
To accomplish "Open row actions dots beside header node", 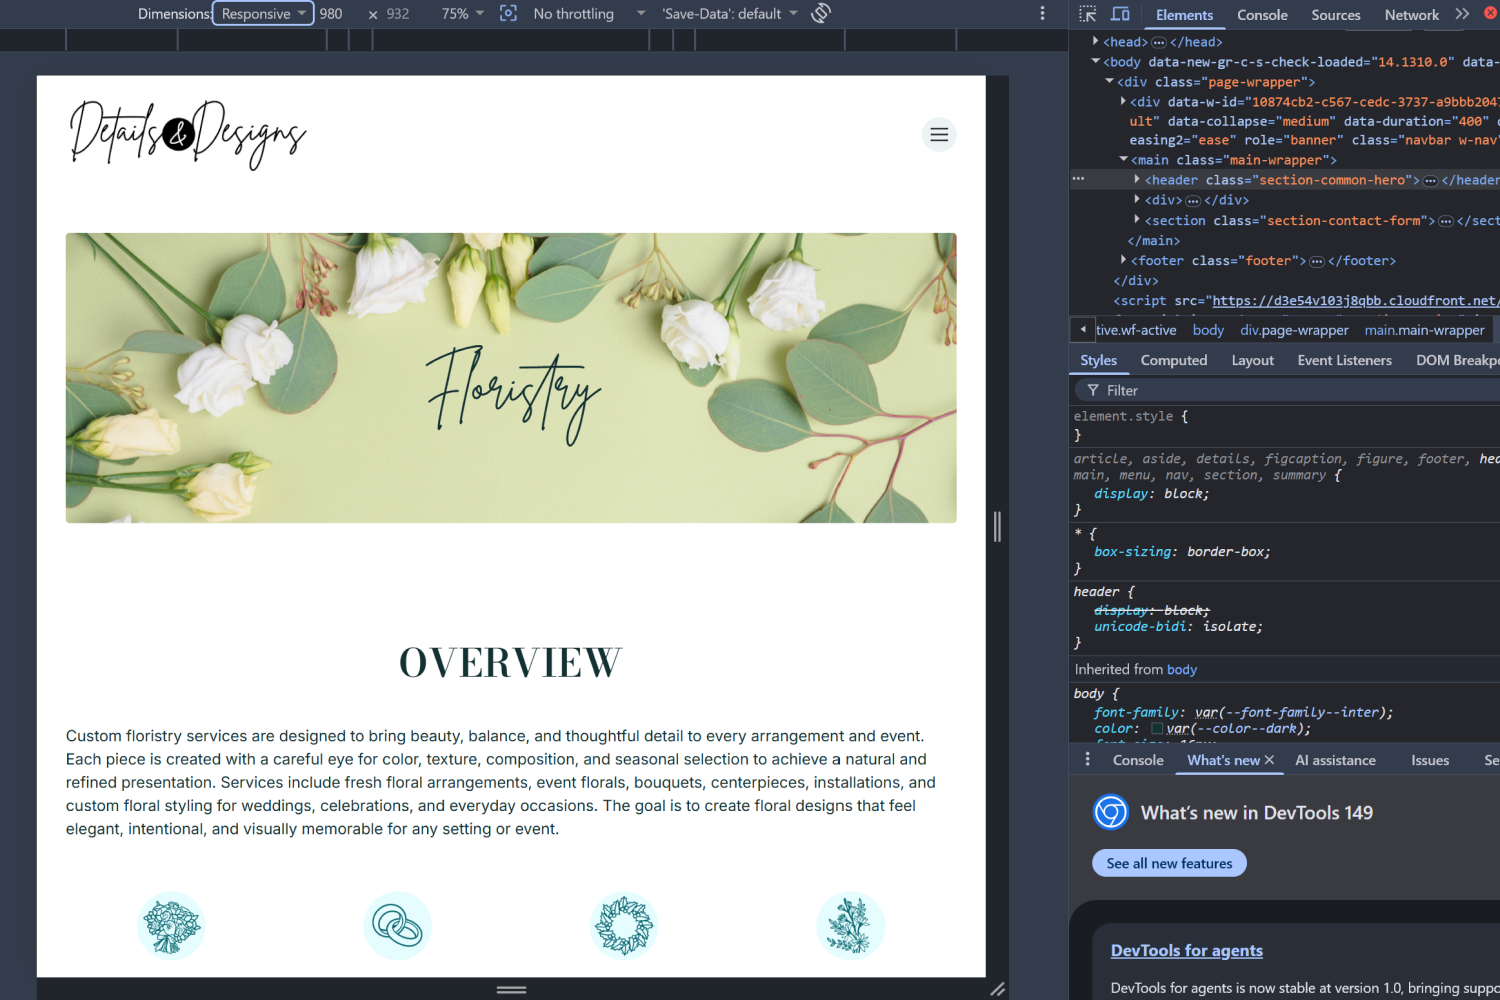I will 1078,179.
